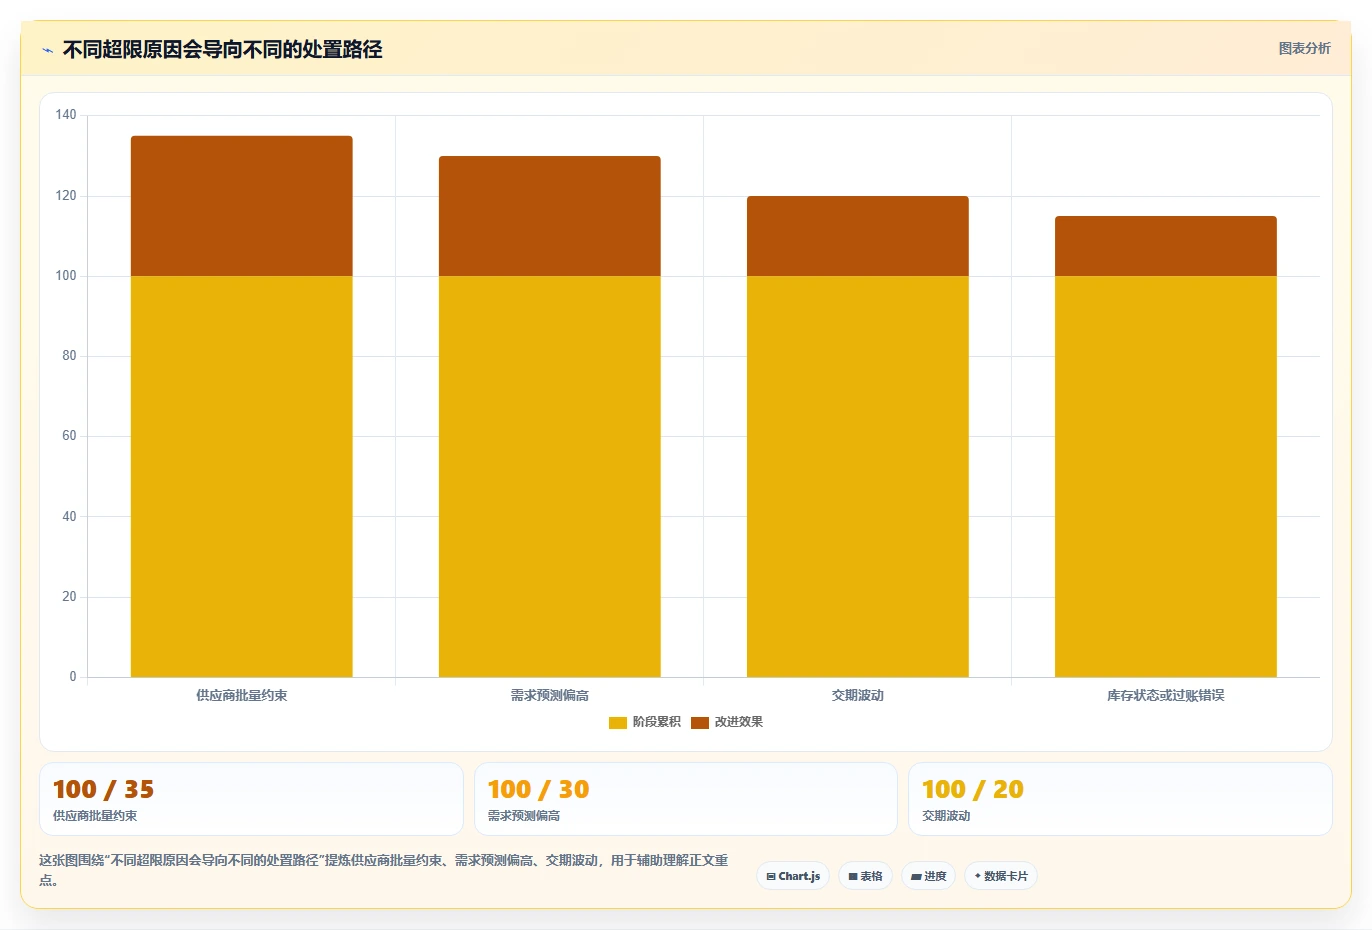Toggle the 改进效果 legend color swatch
The width and height of the screenshot is (1372, 930).
[699, 722]
